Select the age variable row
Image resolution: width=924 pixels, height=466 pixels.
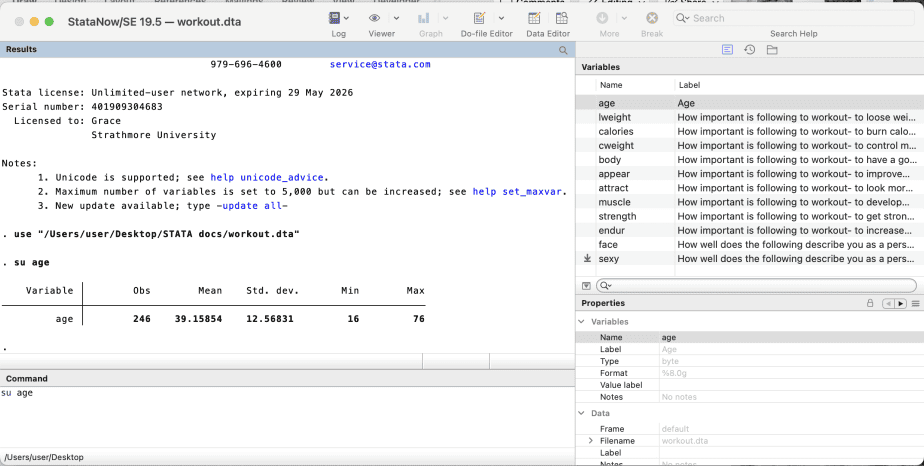pos(750,103)
